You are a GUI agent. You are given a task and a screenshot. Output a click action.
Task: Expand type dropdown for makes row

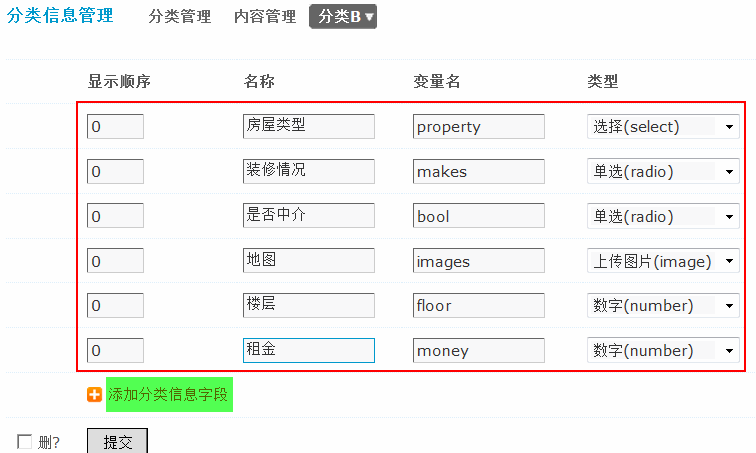click(663, 172)
